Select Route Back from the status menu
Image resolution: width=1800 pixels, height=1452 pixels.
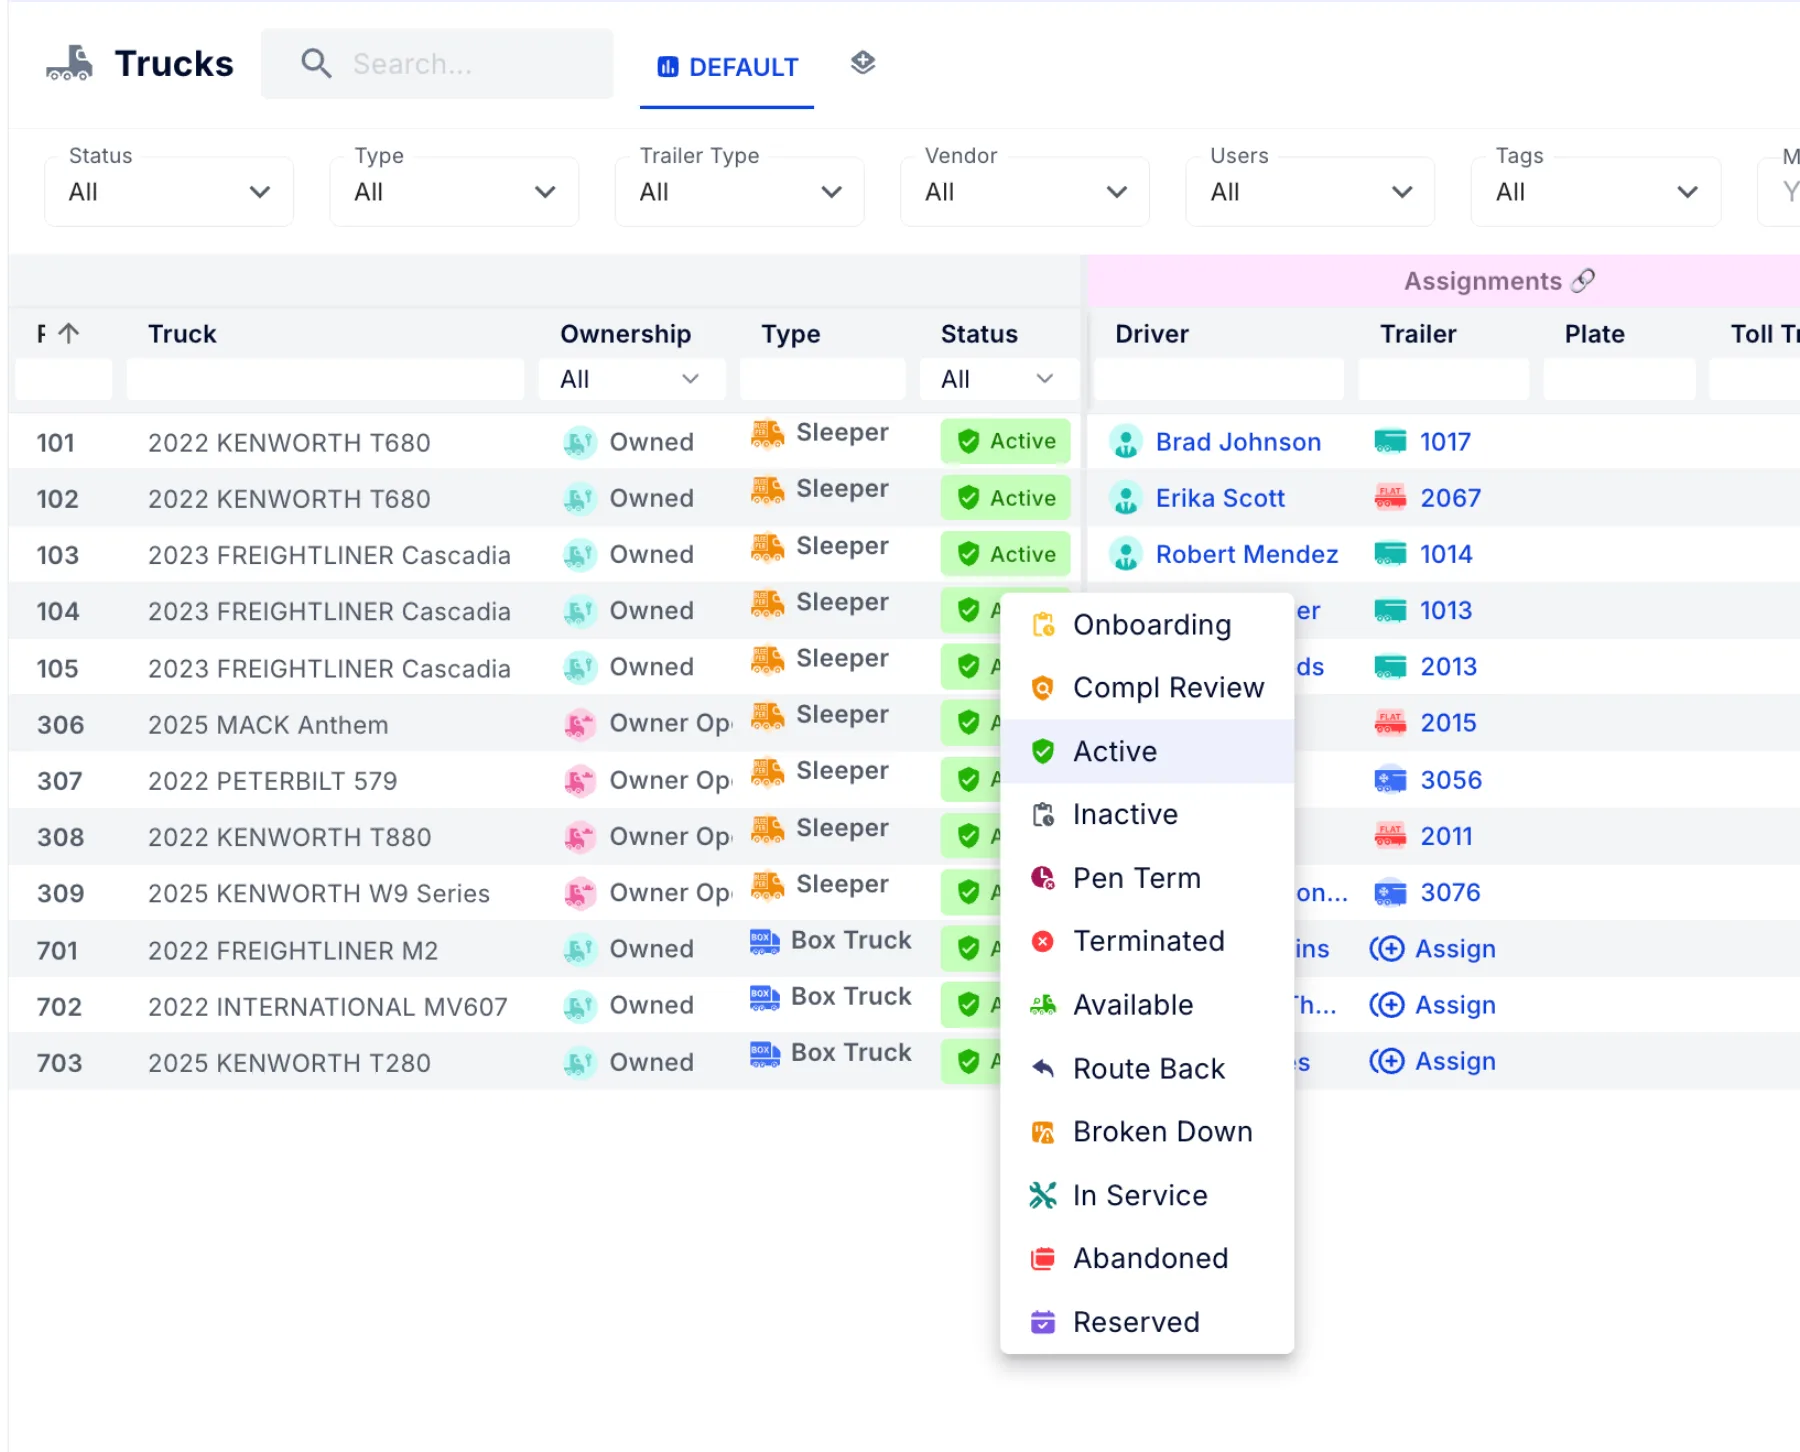pos(1147,1069)
